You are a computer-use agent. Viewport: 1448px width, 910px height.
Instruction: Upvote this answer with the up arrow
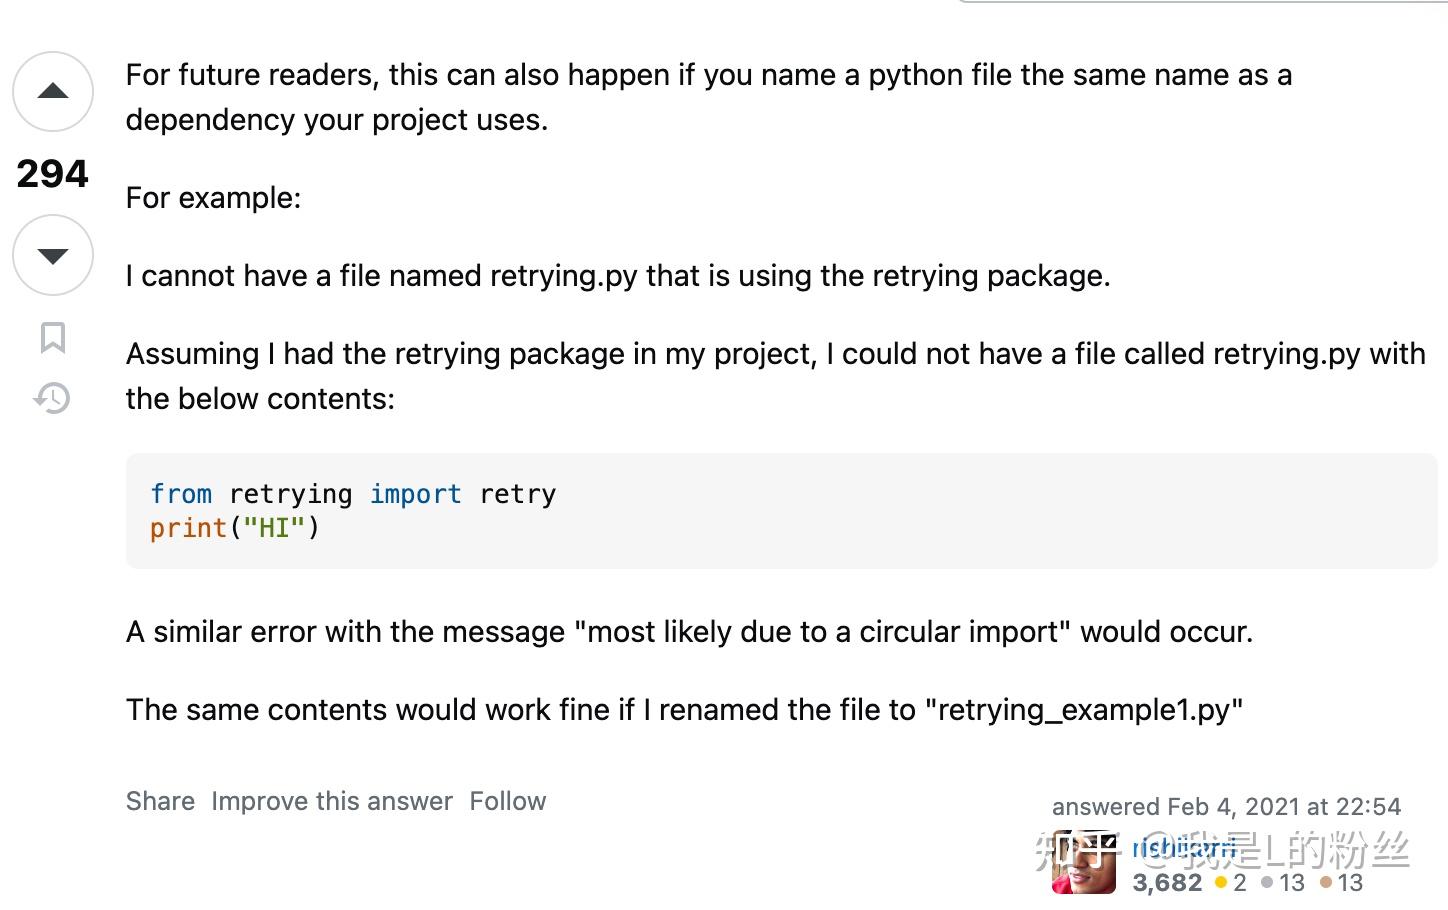point(53,92)
